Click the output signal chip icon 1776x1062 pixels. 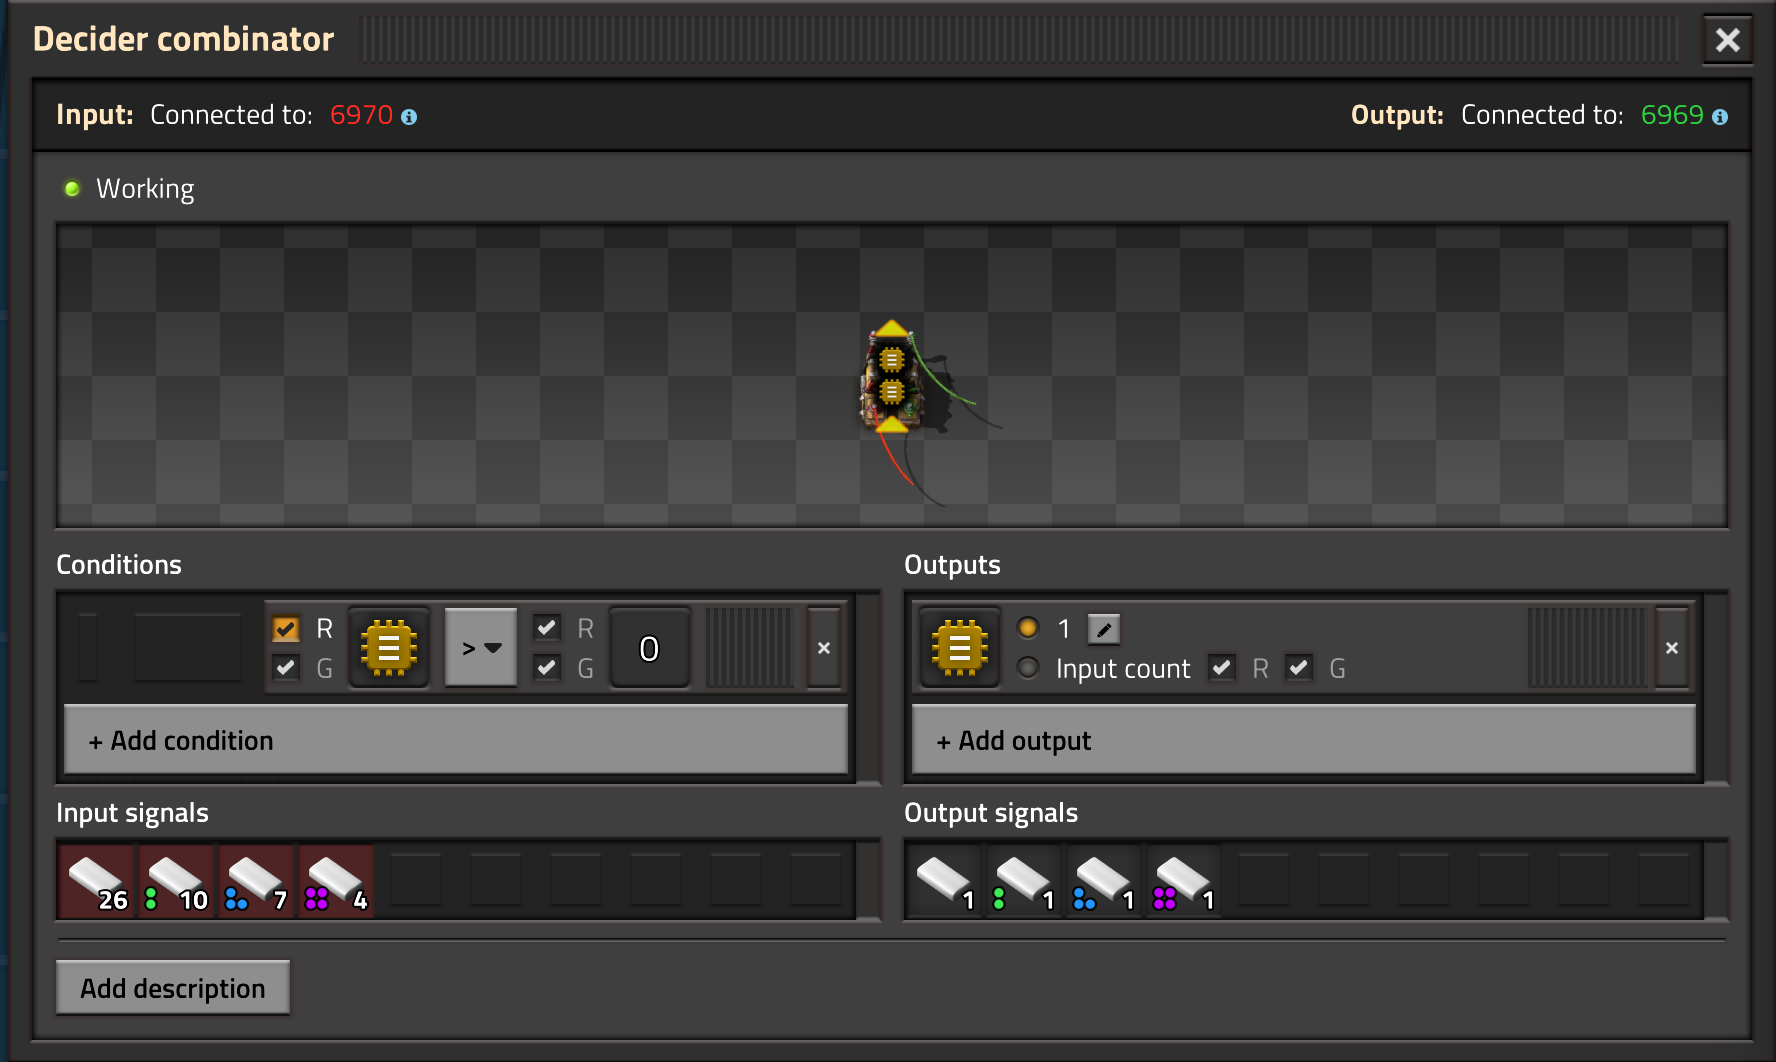pos(959,648)
